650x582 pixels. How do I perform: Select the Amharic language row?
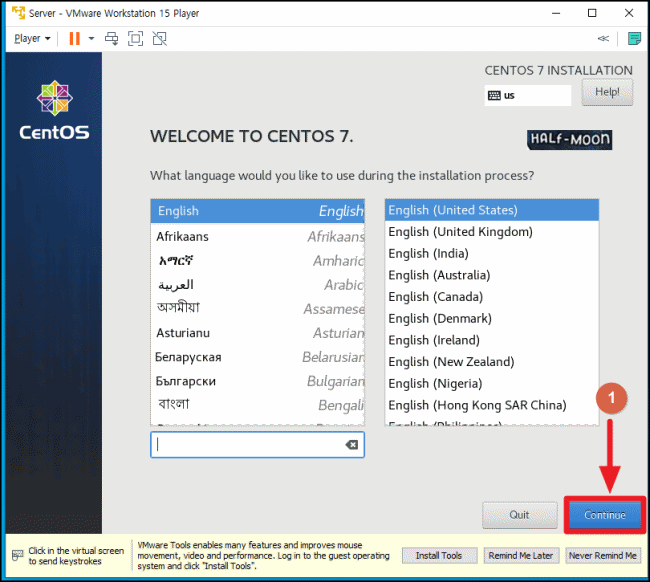[x=257, y=261]
